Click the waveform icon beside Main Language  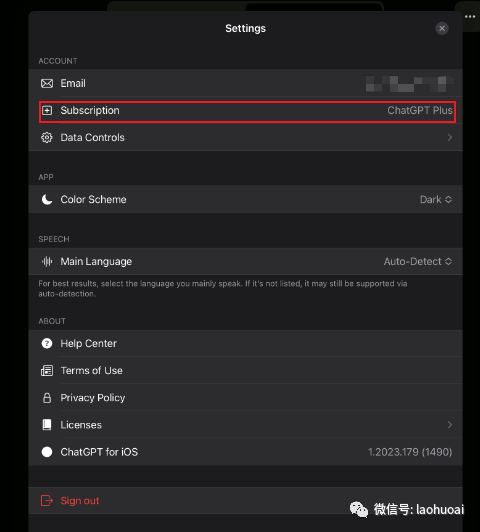[x=47, y=261]
